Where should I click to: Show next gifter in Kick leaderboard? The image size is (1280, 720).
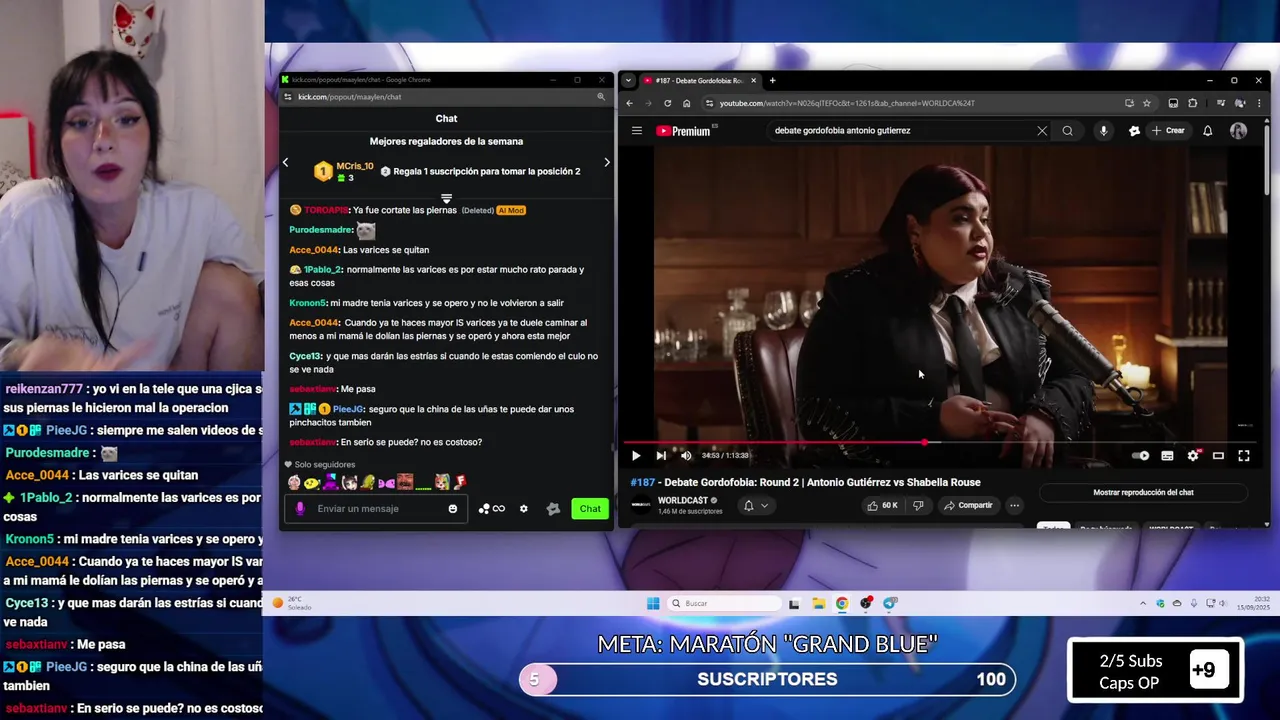click(607, 163)
